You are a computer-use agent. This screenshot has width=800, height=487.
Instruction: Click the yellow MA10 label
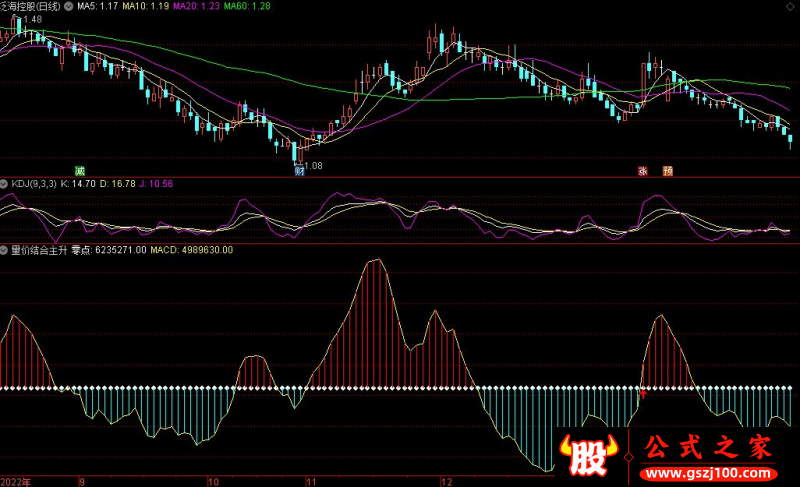(145, 6)
